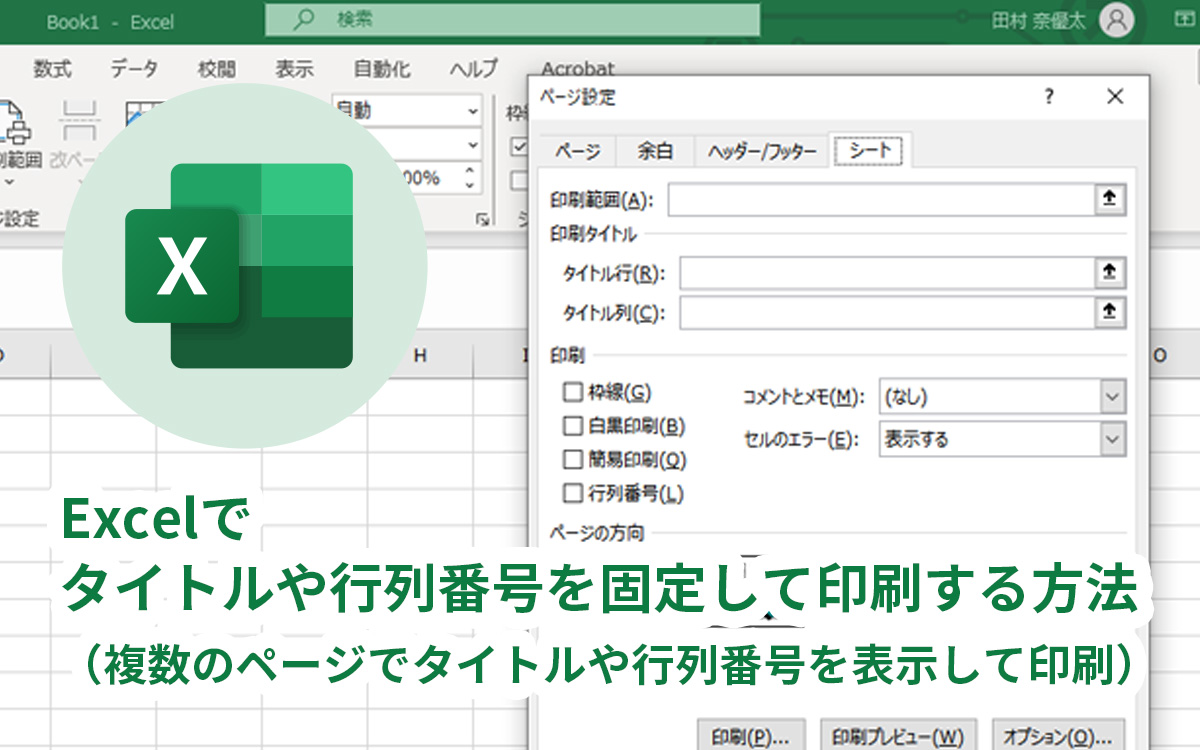The height and width of the screenshot is (750, 1200).
Task: Open the ヘルプ ribbon tab
Action: pos(474,69)
